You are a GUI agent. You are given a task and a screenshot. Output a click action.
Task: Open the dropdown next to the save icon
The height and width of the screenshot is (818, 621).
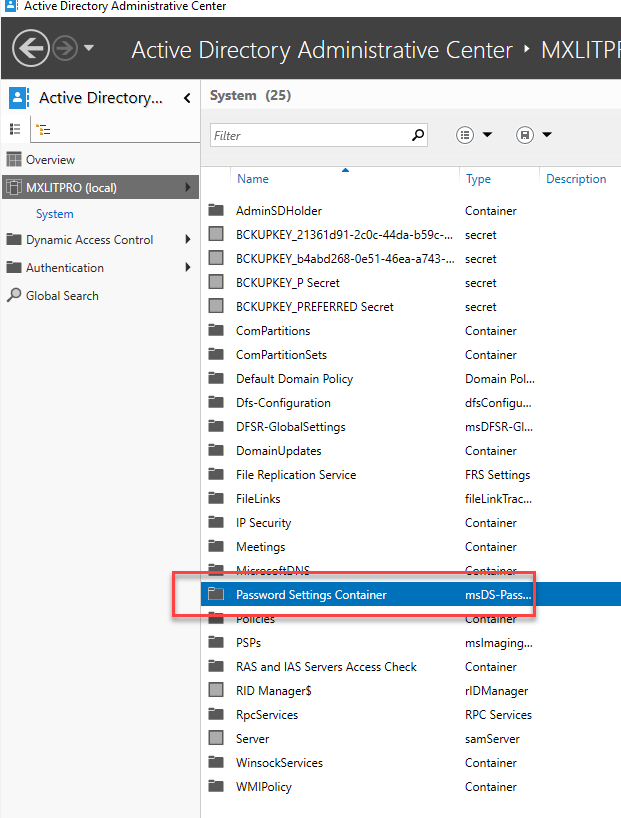point(547,135)
